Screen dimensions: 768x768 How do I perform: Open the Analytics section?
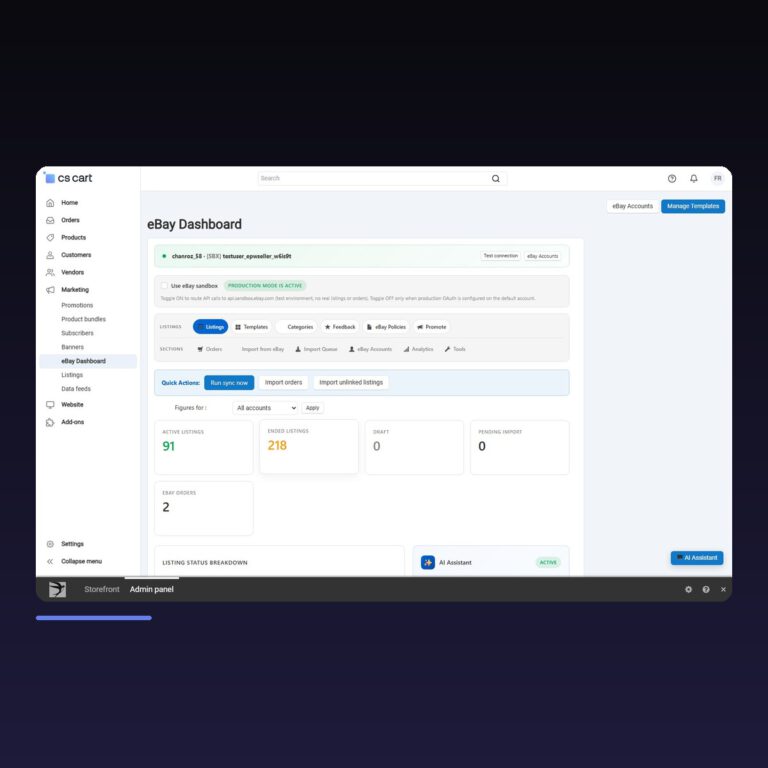tap(418, 349)
